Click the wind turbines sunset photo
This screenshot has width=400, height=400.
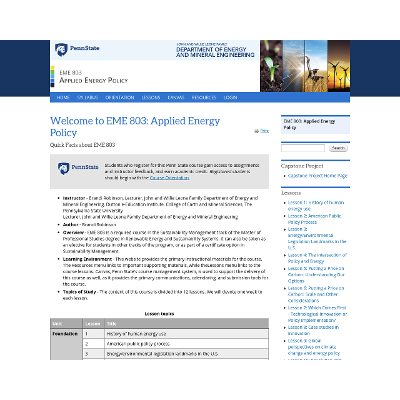tap(339, 66)
